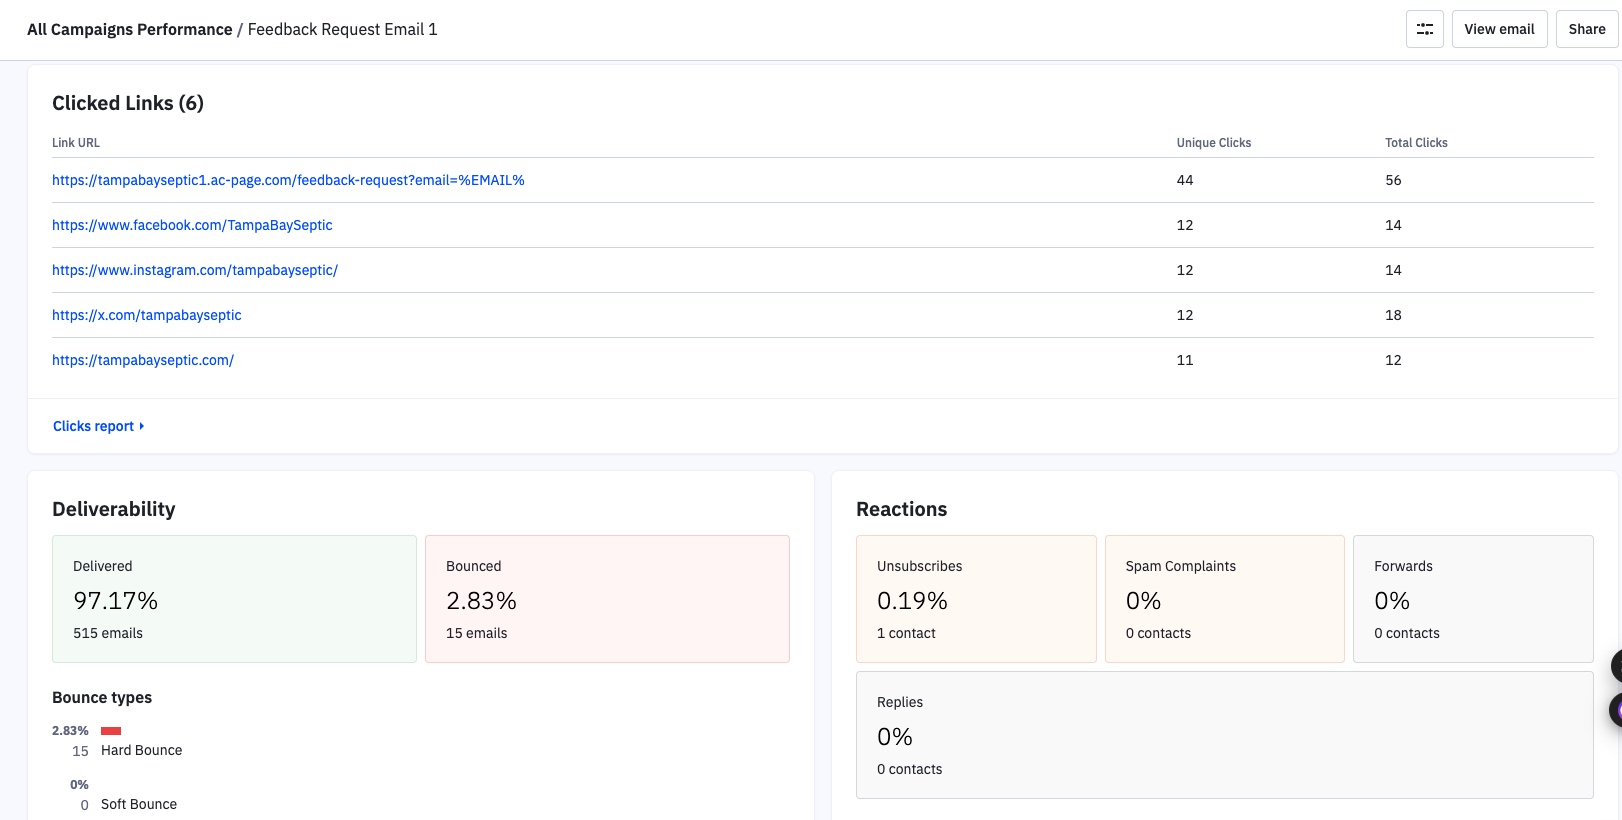Open the feedback-request page link

point(288,180)
